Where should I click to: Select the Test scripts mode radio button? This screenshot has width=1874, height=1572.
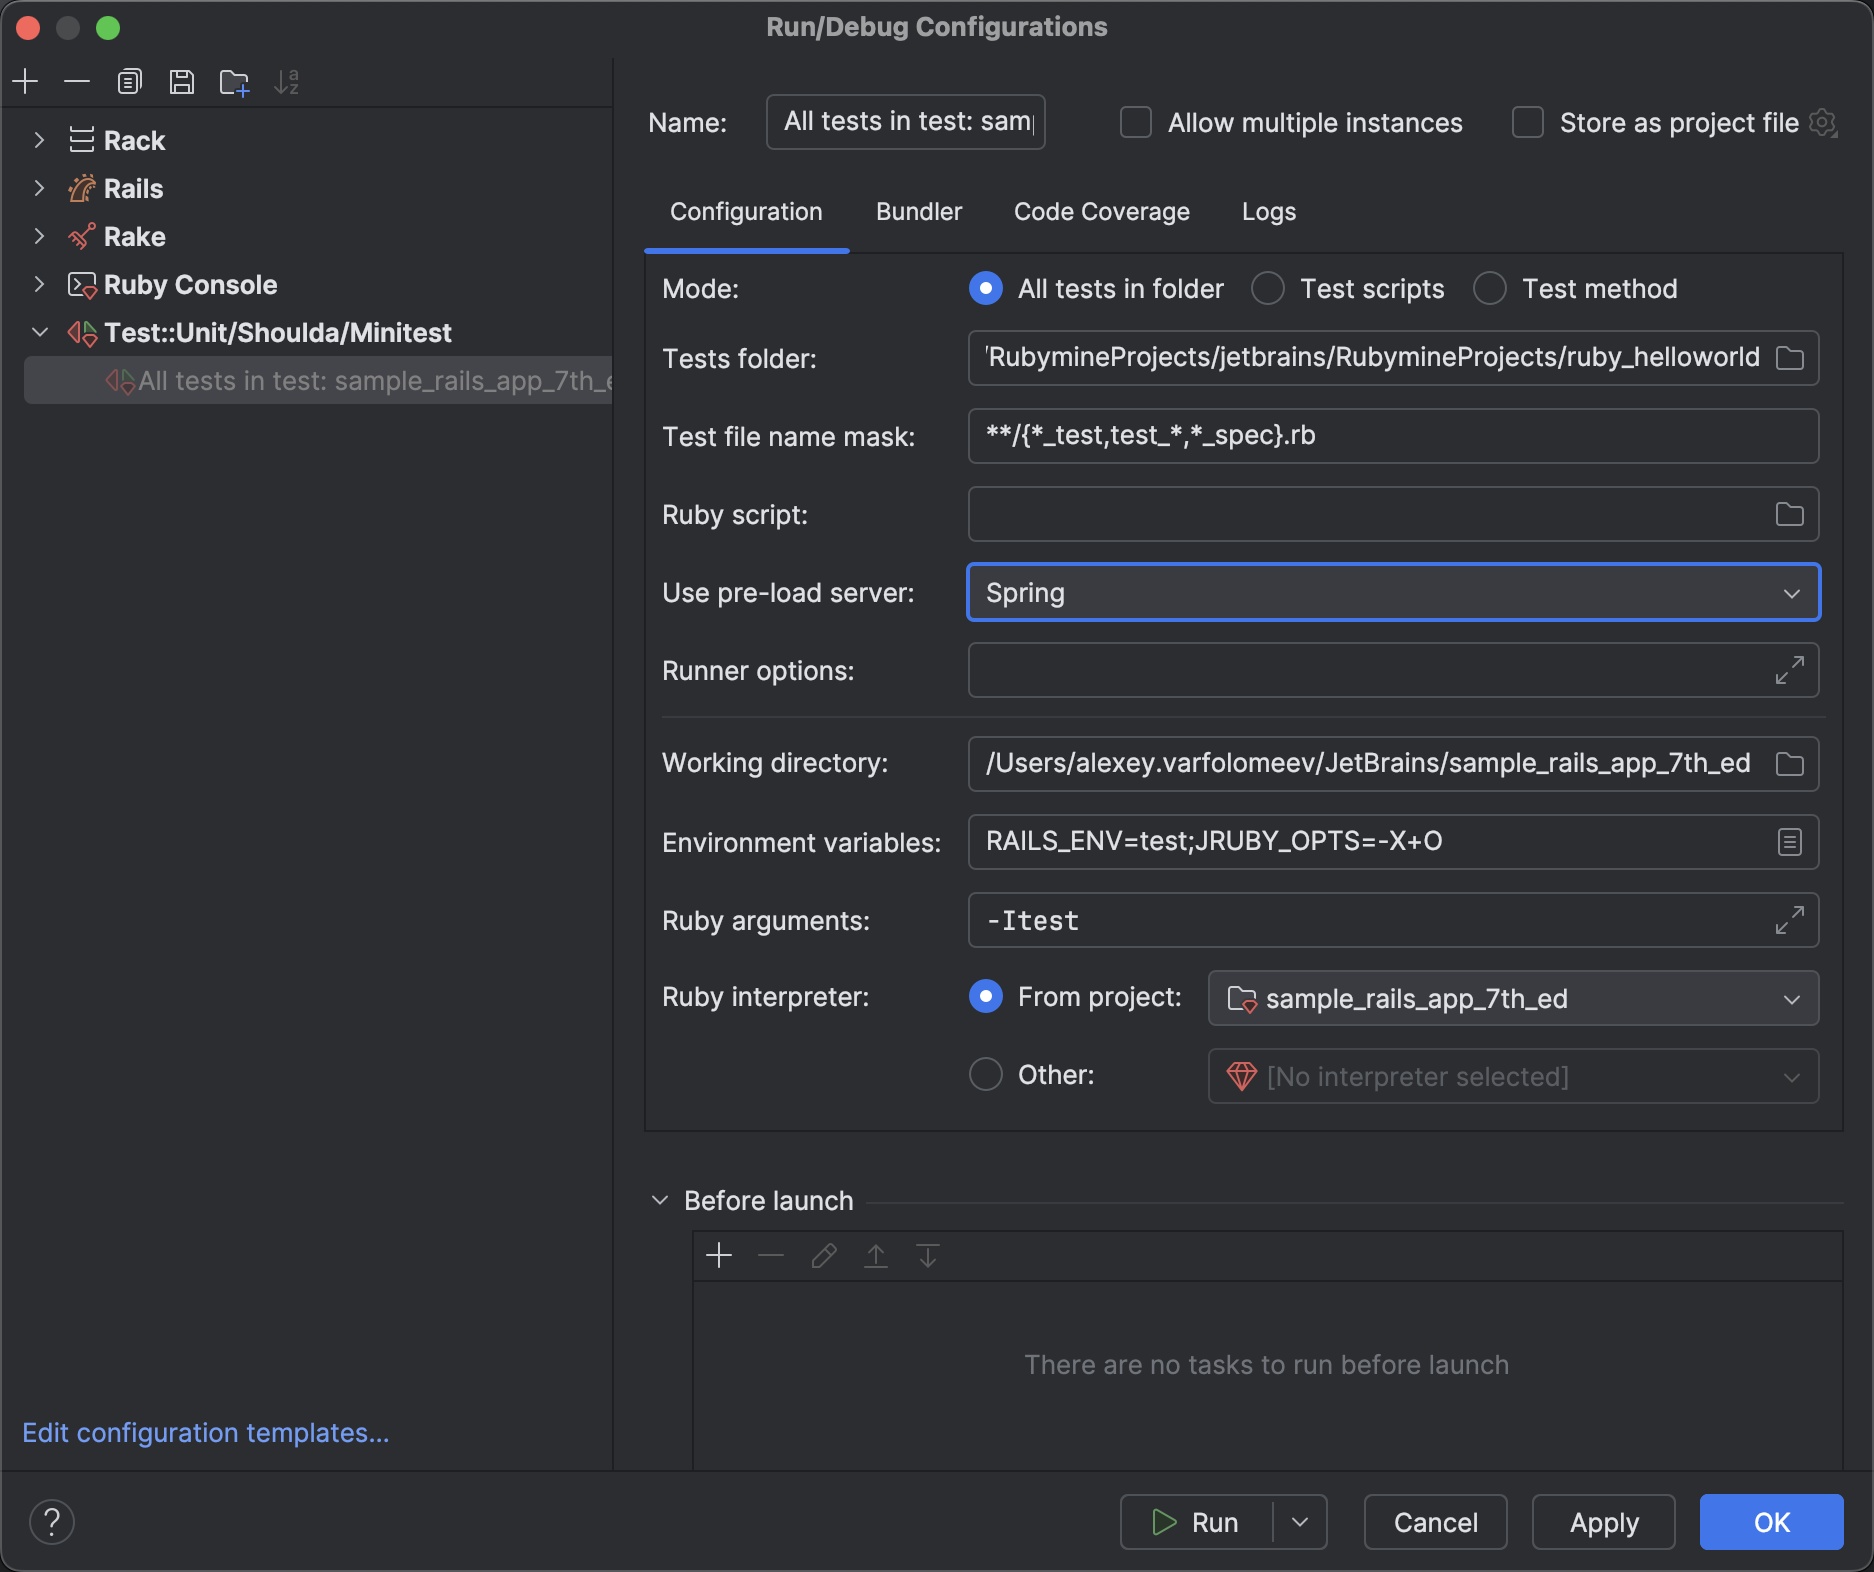1268,289
